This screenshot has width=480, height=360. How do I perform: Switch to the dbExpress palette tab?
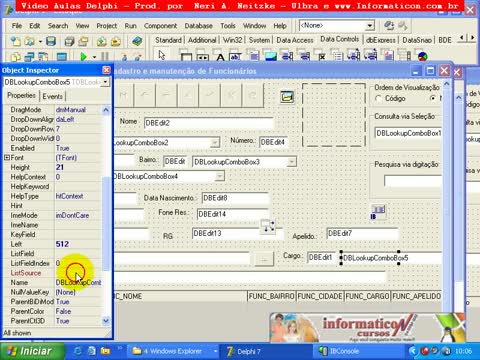pos(381,40)
